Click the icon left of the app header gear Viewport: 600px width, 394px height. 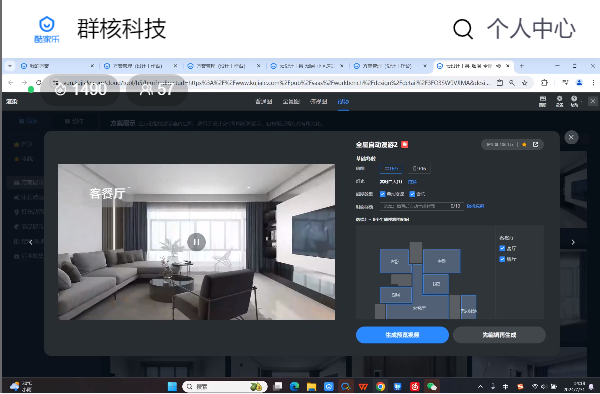[543, 101]
